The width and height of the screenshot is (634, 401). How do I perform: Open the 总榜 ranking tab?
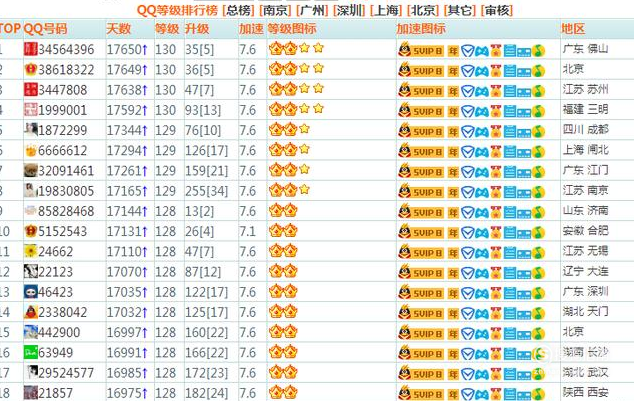coord(239,10)
